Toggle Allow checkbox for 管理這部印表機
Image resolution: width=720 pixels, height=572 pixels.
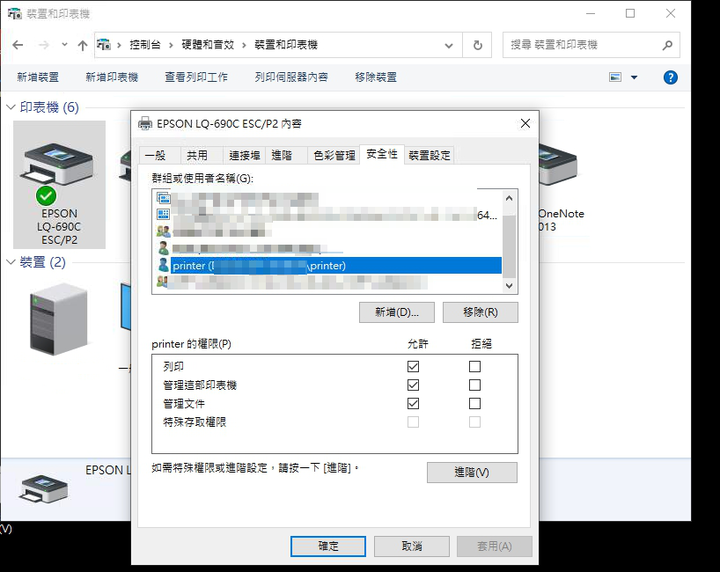tap(413, 385)
